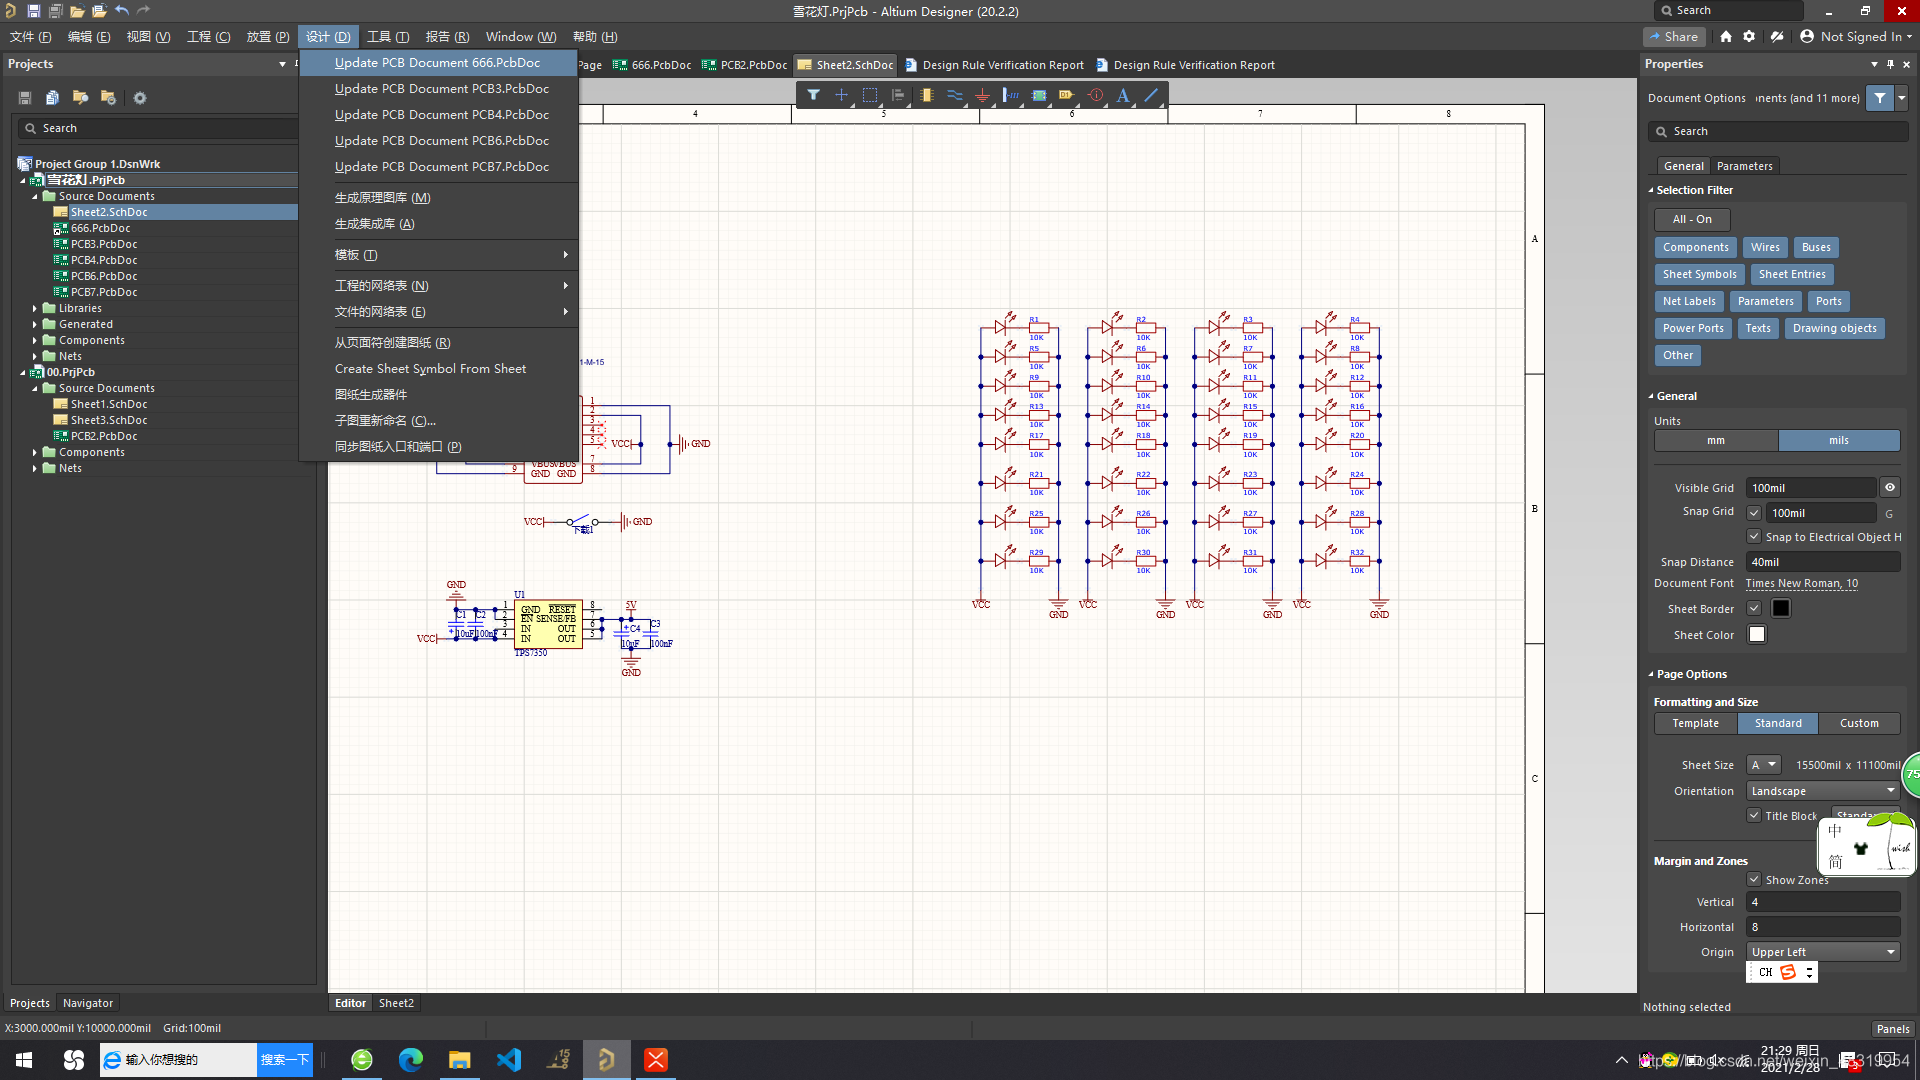Open the Origin Upper Left dropdown
1920x1080 pixels.
[1823, 952]
